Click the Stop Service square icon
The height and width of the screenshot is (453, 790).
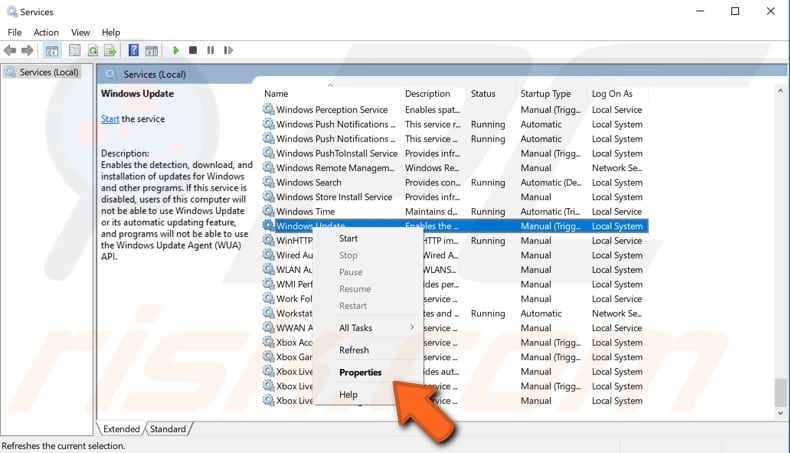click(193, 50)
